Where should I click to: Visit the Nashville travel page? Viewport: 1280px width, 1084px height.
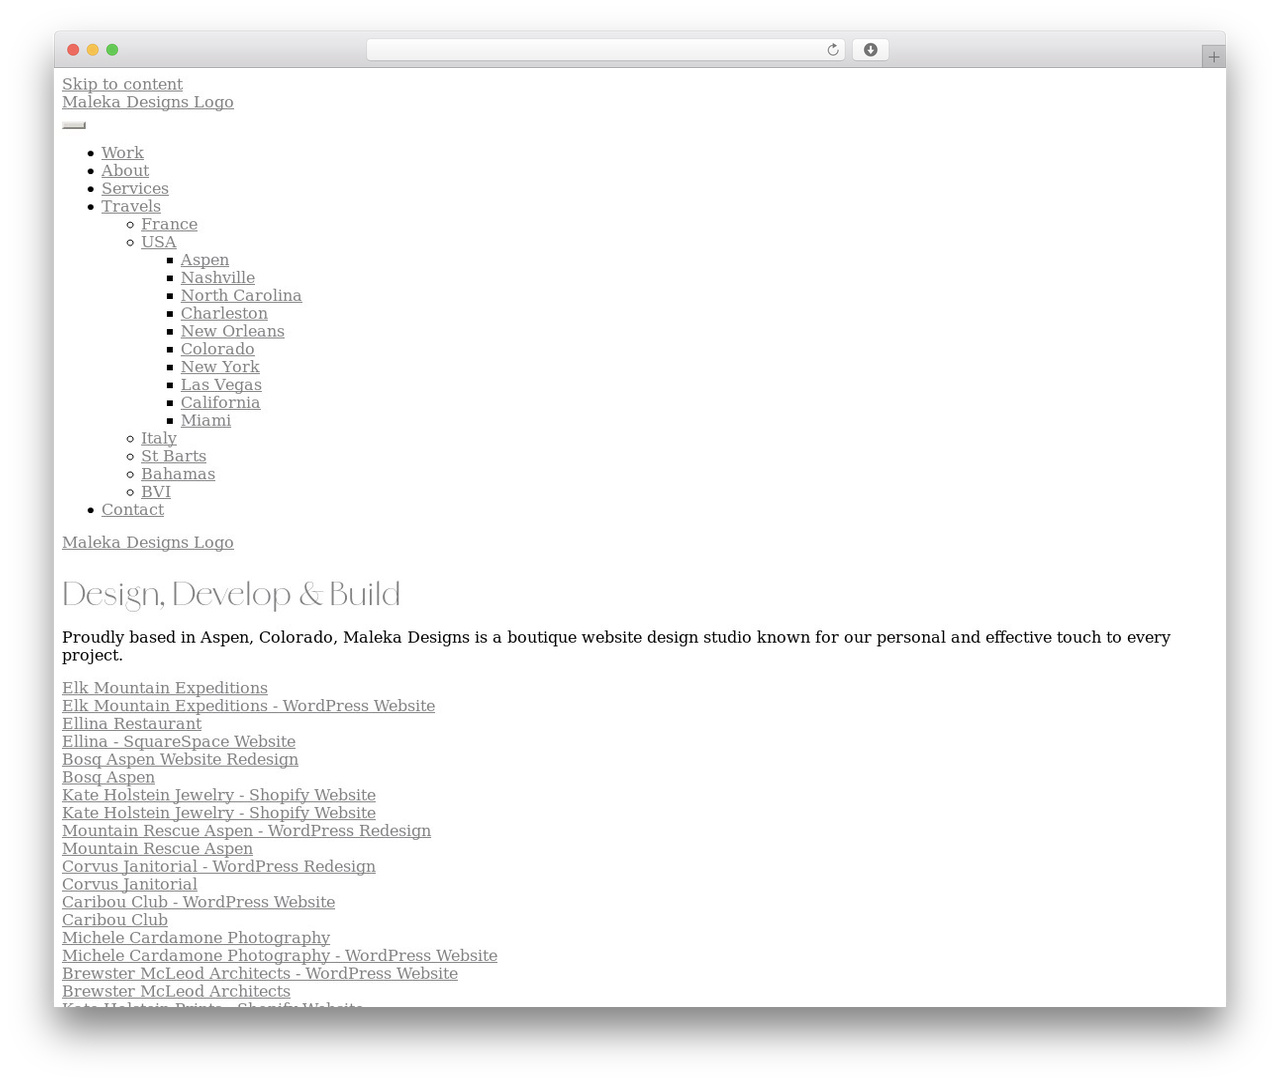[218, 278]
